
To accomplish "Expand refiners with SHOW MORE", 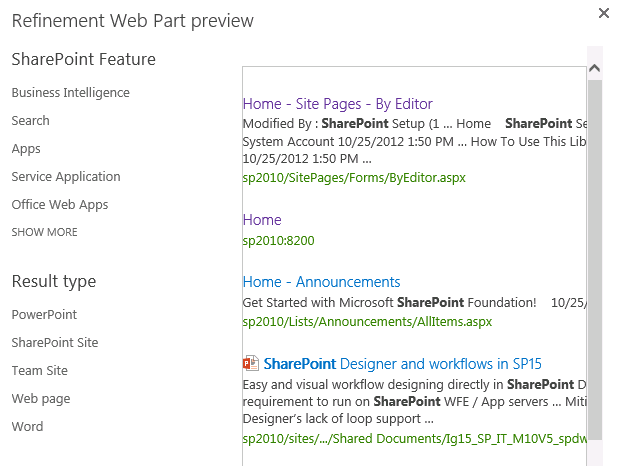I will [45, 232].
